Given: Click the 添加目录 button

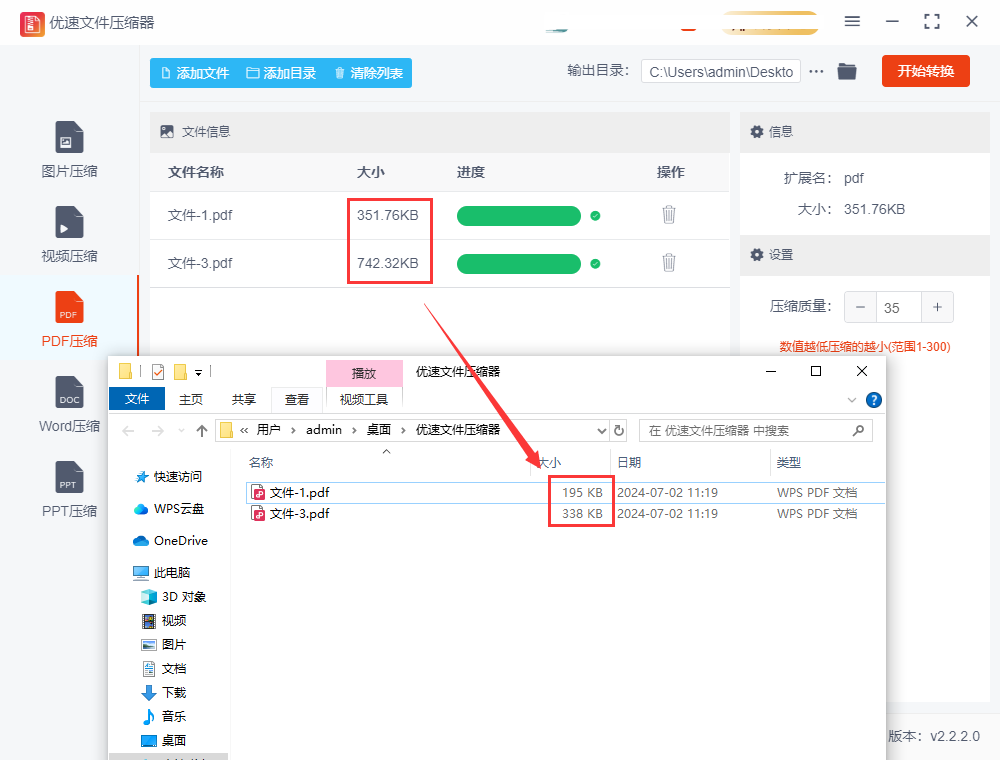Looking at the screenshot, I should (x=281, y=73).
